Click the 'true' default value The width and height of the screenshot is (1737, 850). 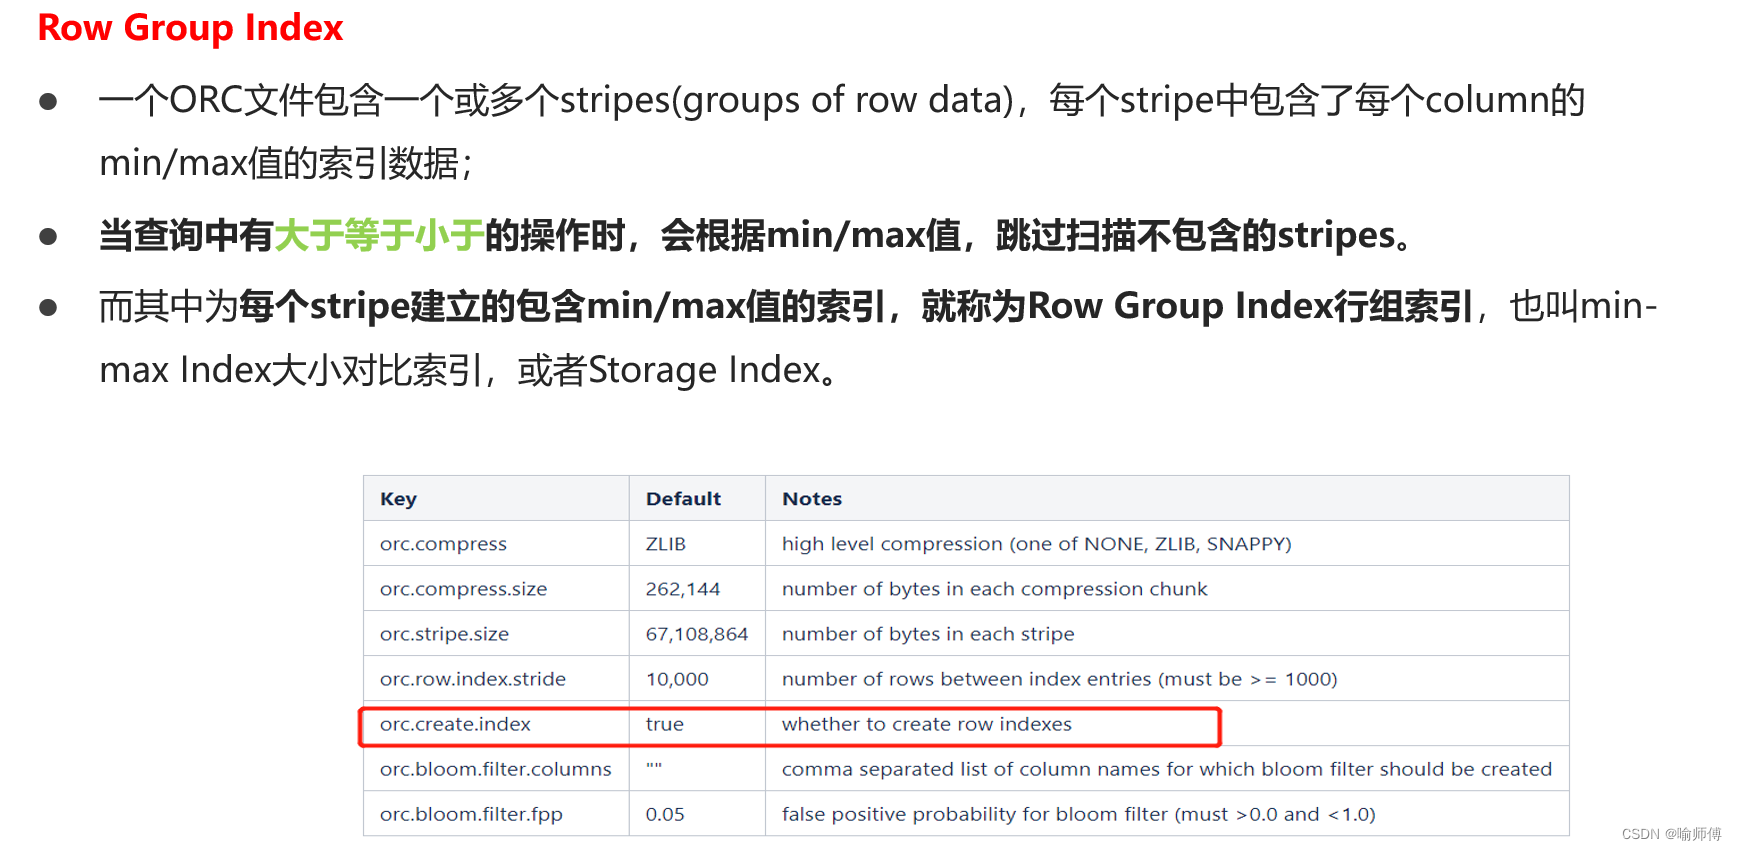point(665,724)
